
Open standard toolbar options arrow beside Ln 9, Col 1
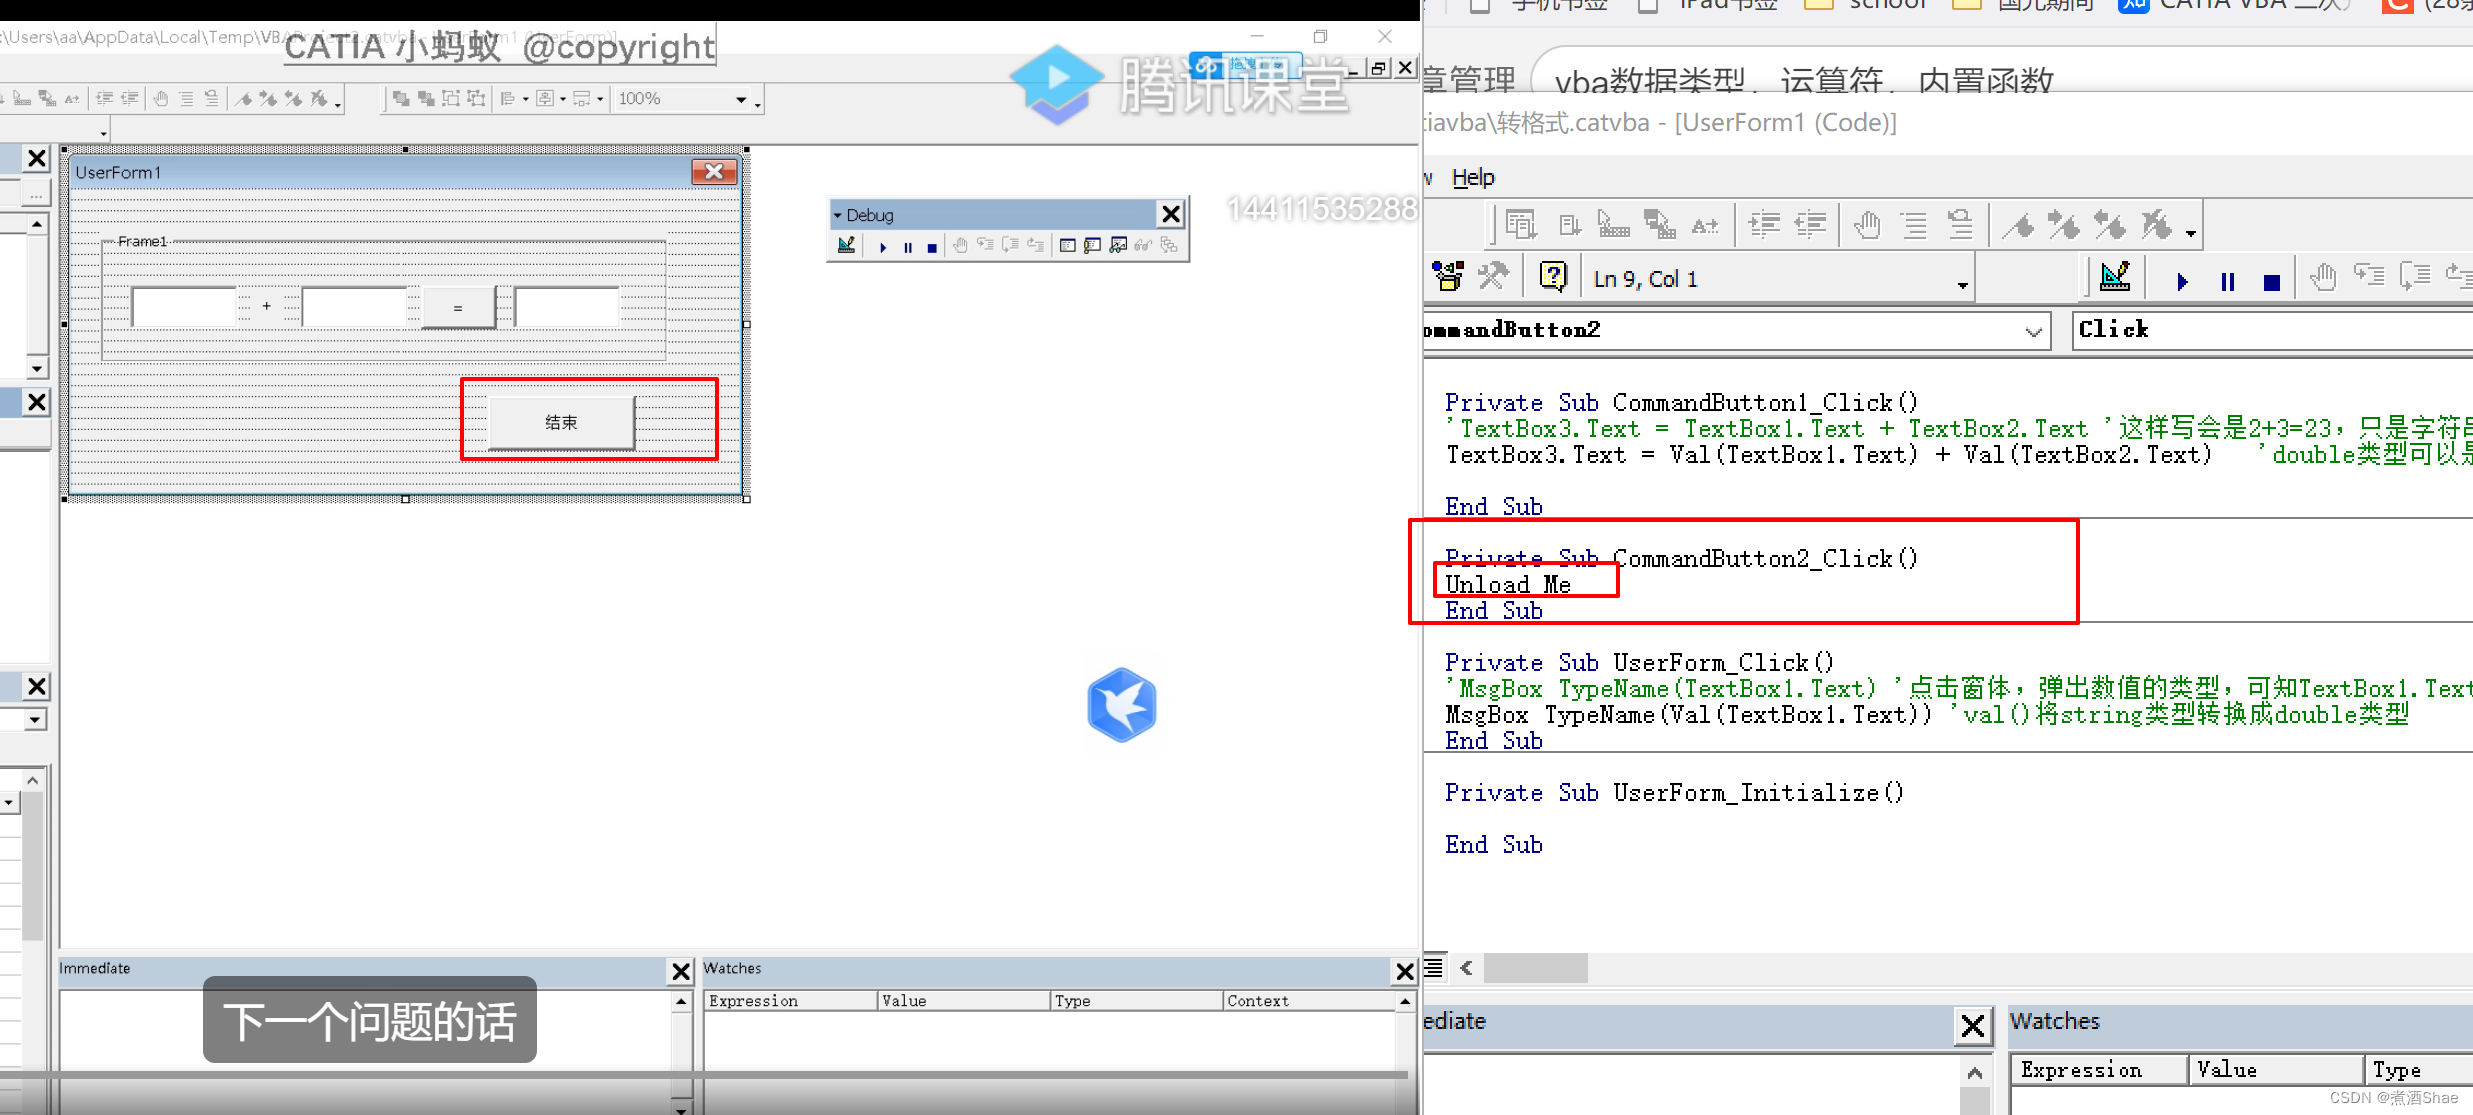click(x=1963, y=286)
